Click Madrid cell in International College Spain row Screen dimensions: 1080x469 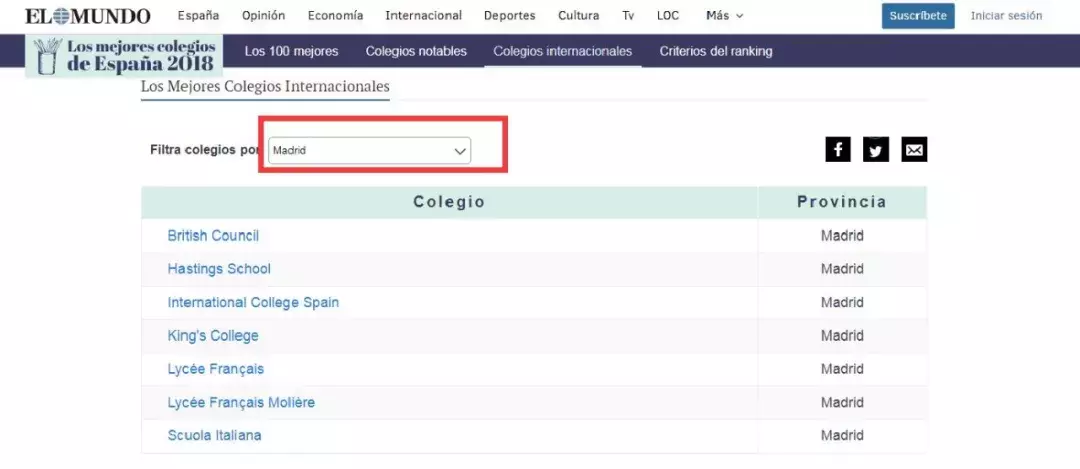click(x=842, y=302)
